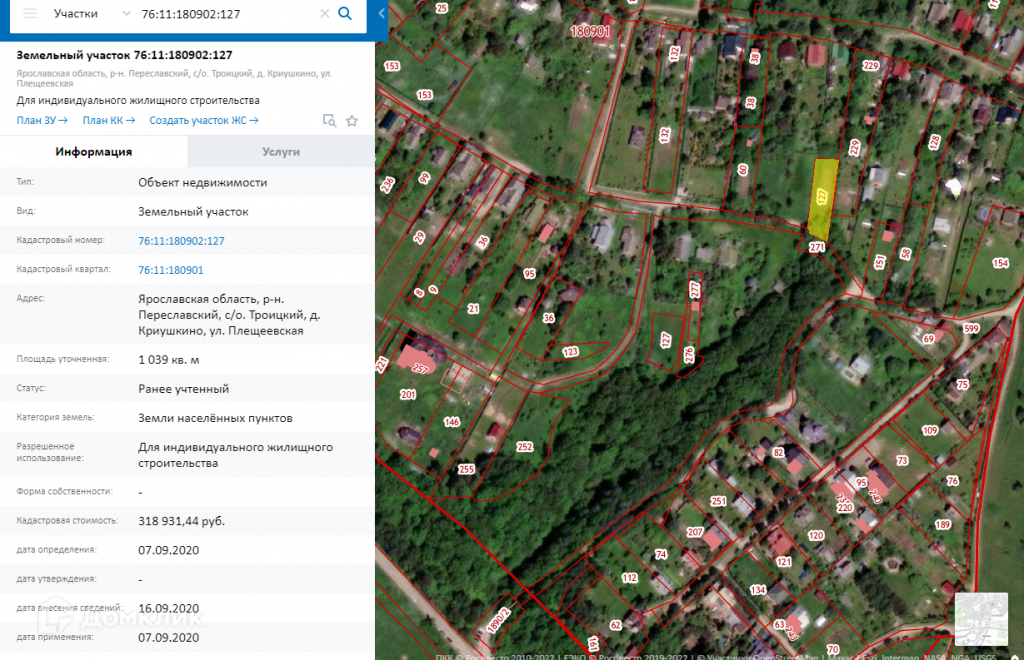Switch to the Услуги tab
The height and width of the screenshot is (660, 1024).
coord(281,151)
